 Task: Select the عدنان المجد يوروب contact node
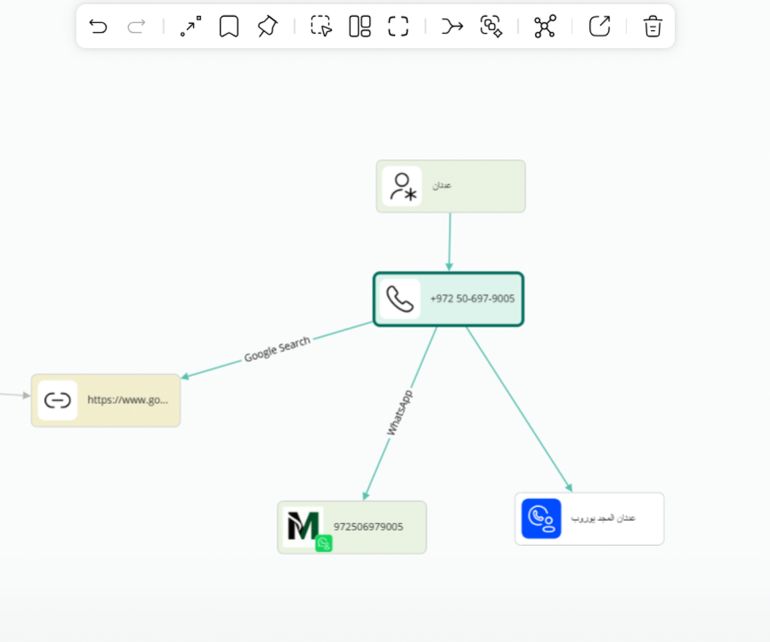point(589,518)
